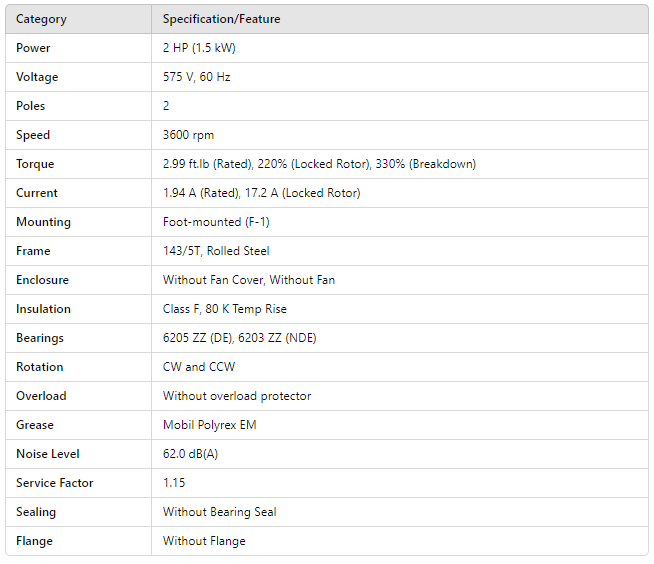Select the Mounting row label
This screenshot has height=564, width=654.
pyautogui.click(x=43, y=222)
